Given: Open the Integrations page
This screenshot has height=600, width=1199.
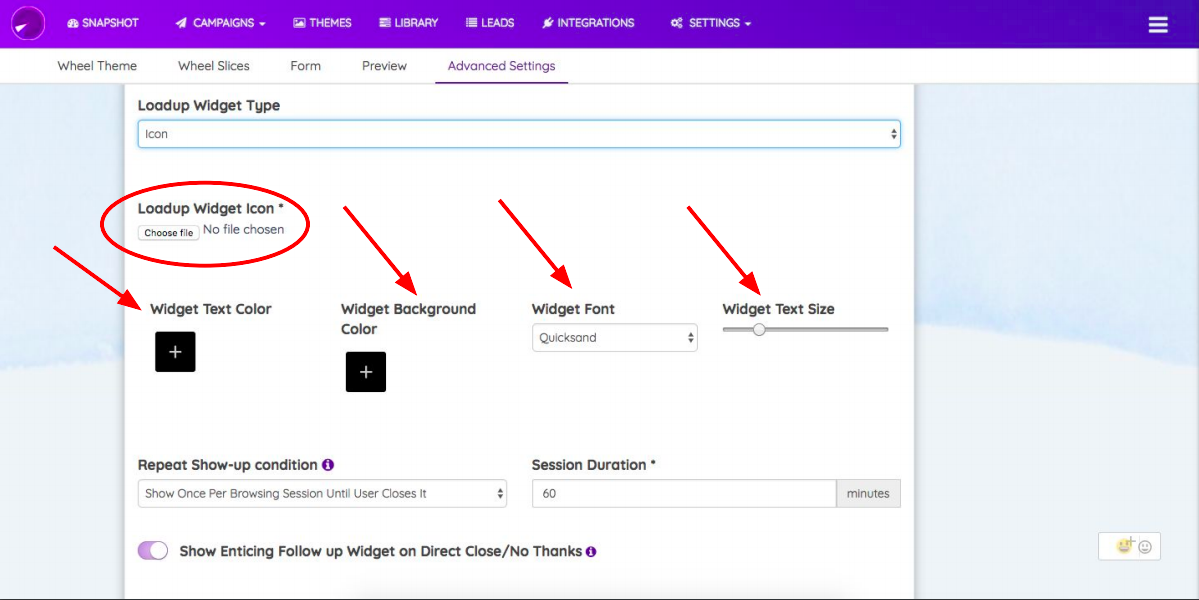Looking at the screenshot, I should [588, 23].
